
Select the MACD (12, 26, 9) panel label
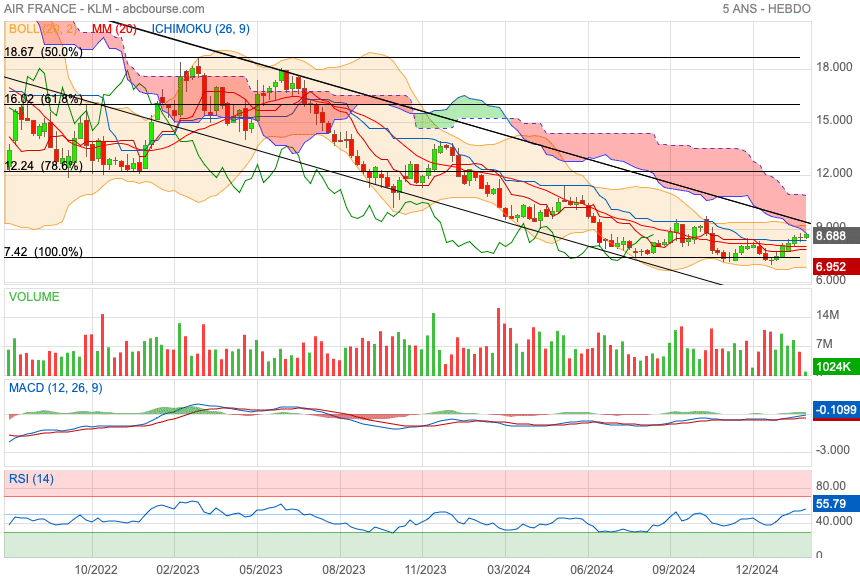pyautogui.click(x=55, y=388)
